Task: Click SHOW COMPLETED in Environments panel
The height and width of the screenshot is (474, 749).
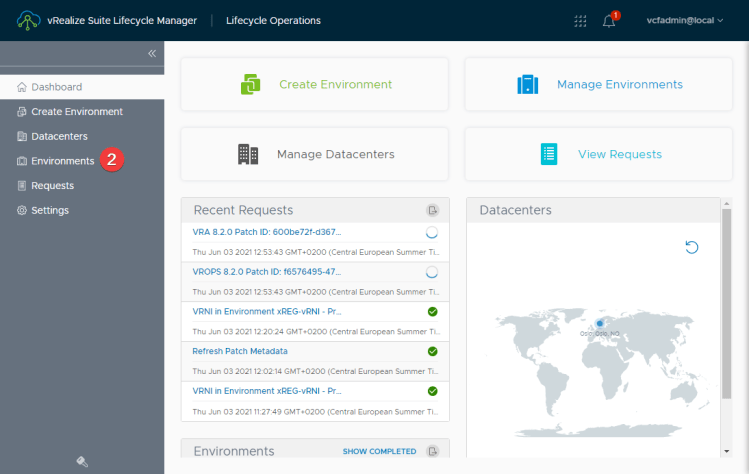Action: point(379,451)
